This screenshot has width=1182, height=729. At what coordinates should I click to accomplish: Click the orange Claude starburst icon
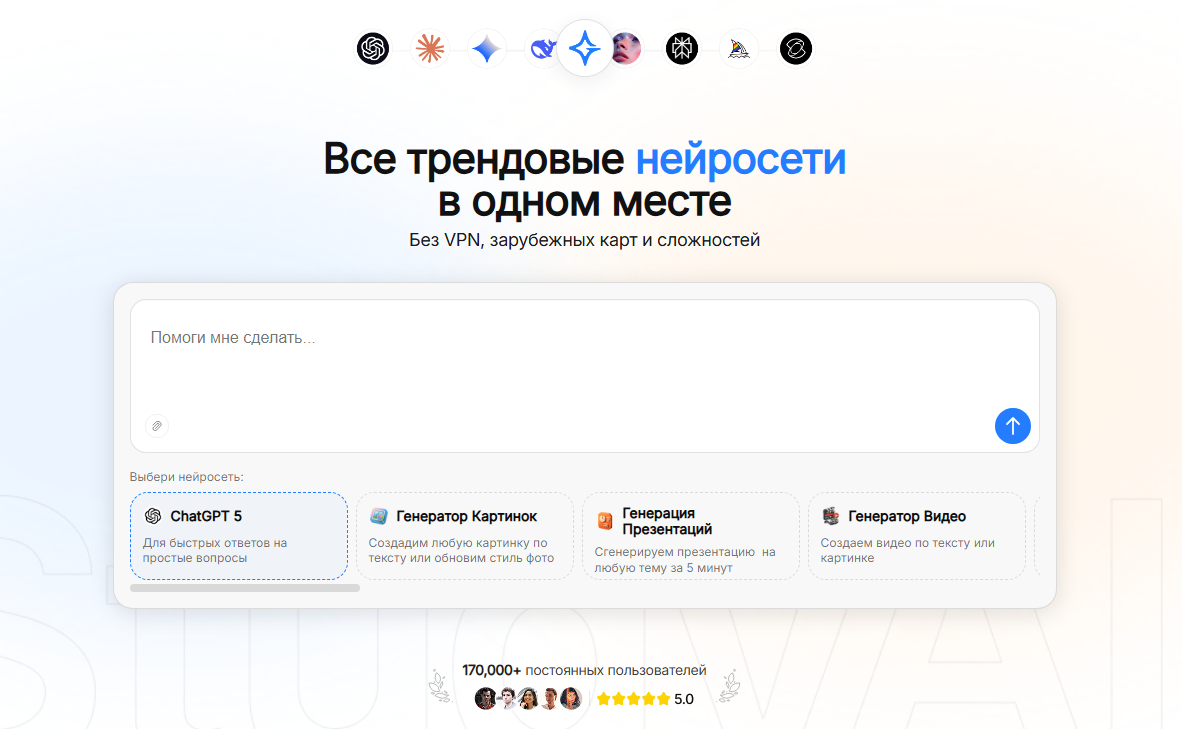click(x=430, y=48)
